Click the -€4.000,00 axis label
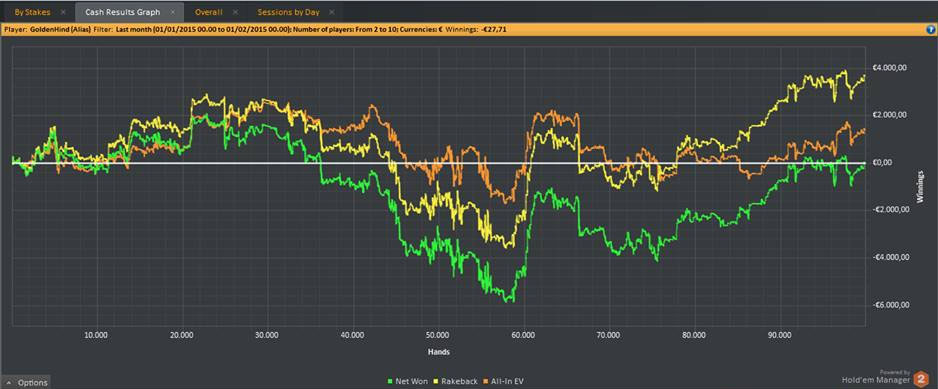 pyautogui.click(x=890, y=258)
